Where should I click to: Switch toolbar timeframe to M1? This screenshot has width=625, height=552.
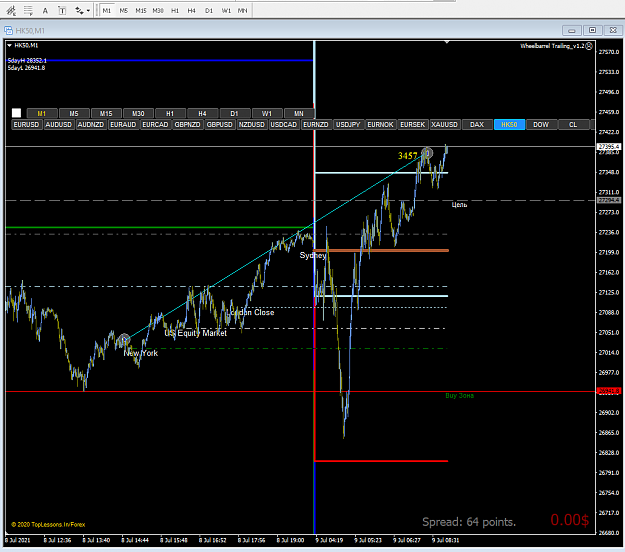106,11
